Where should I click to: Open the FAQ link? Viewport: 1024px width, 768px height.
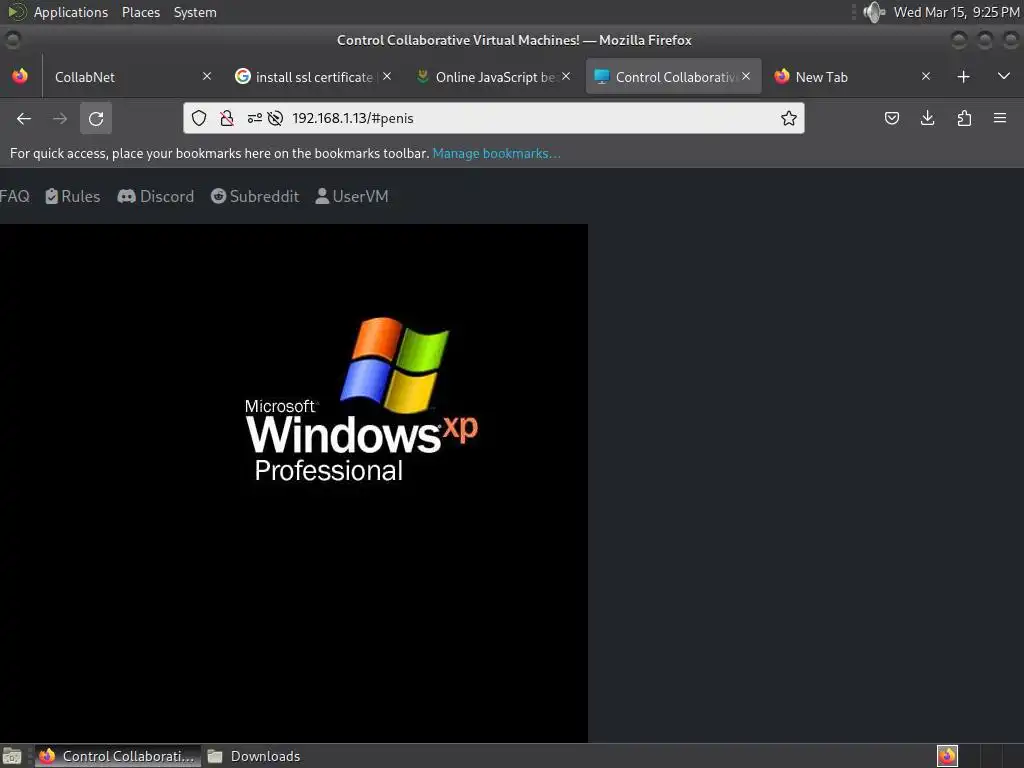tap(14, 197)
